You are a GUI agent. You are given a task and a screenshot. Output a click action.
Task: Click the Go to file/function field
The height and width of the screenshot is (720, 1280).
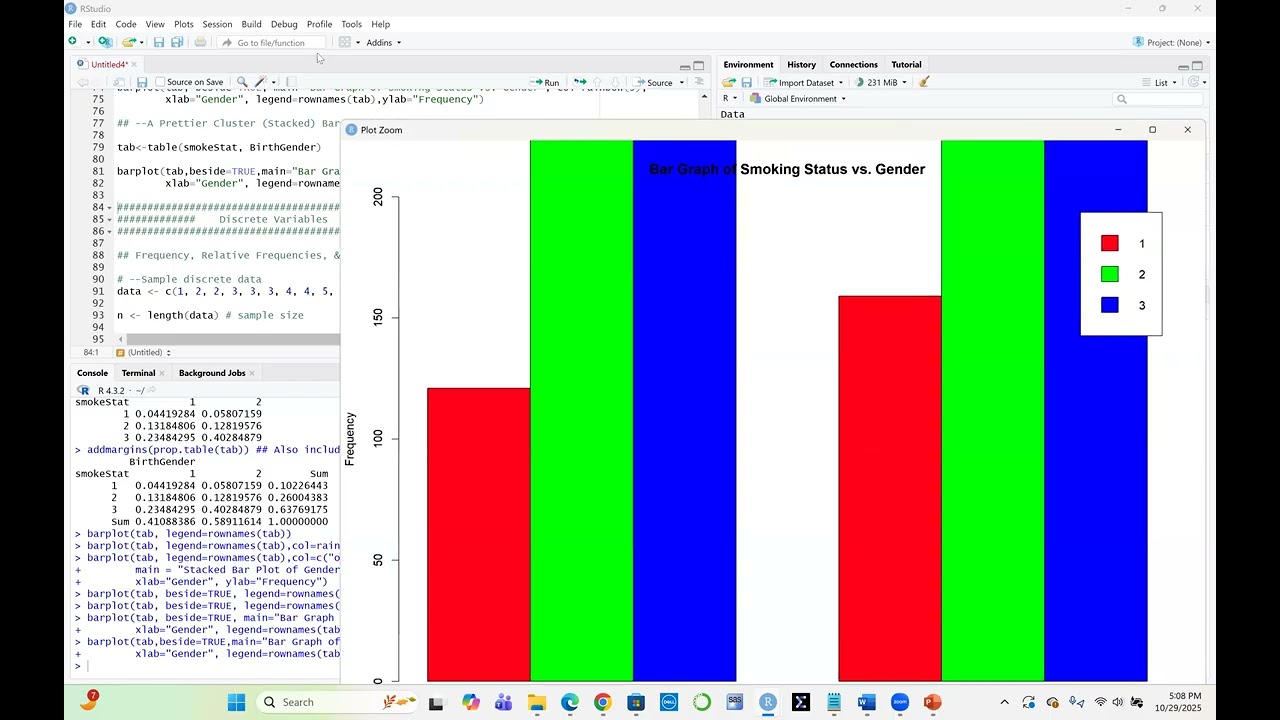(x=272, y=42)
